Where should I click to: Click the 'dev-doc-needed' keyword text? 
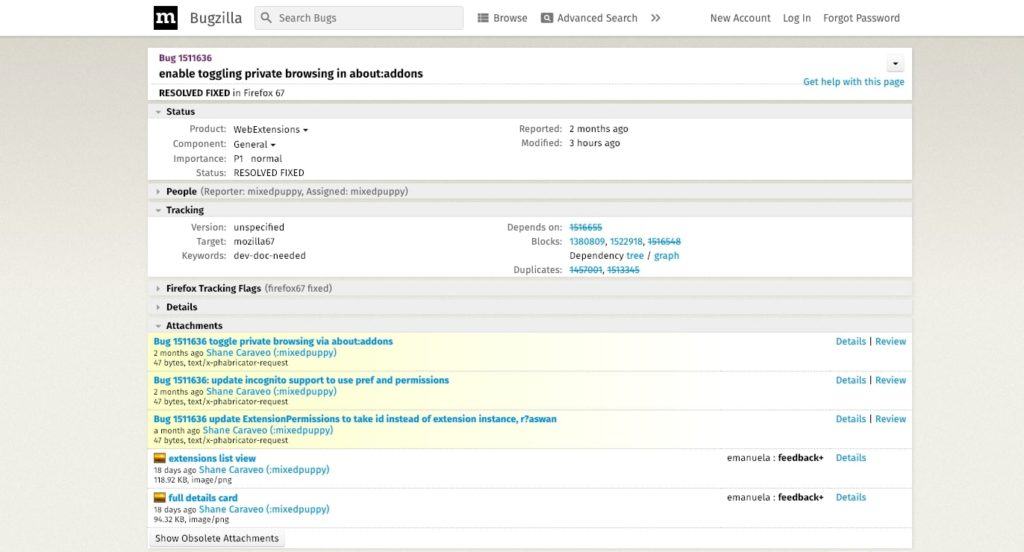point(270,256)
